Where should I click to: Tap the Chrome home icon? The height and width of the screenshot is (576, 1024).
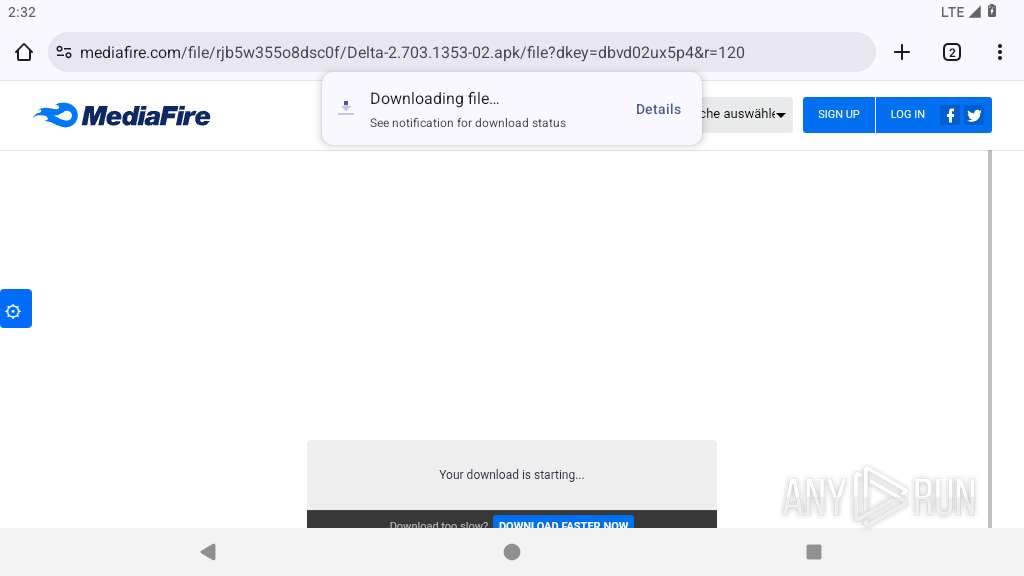(x=24, y=52)
